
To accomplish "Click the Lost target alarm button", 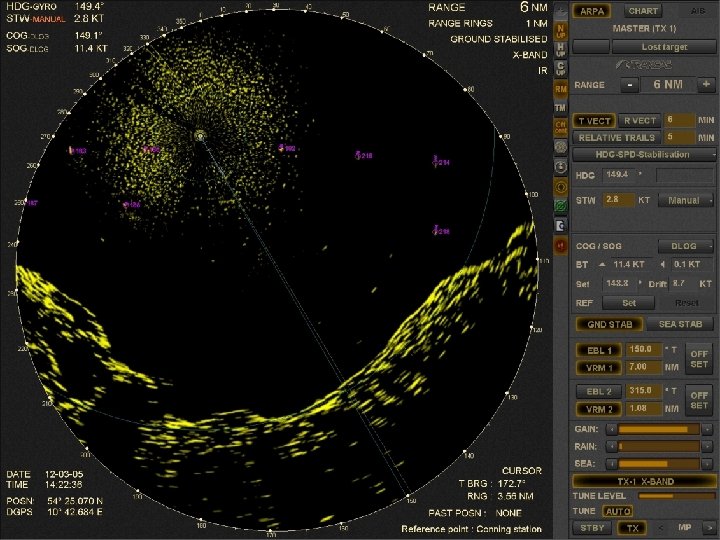I will click(x=664, y=47).
